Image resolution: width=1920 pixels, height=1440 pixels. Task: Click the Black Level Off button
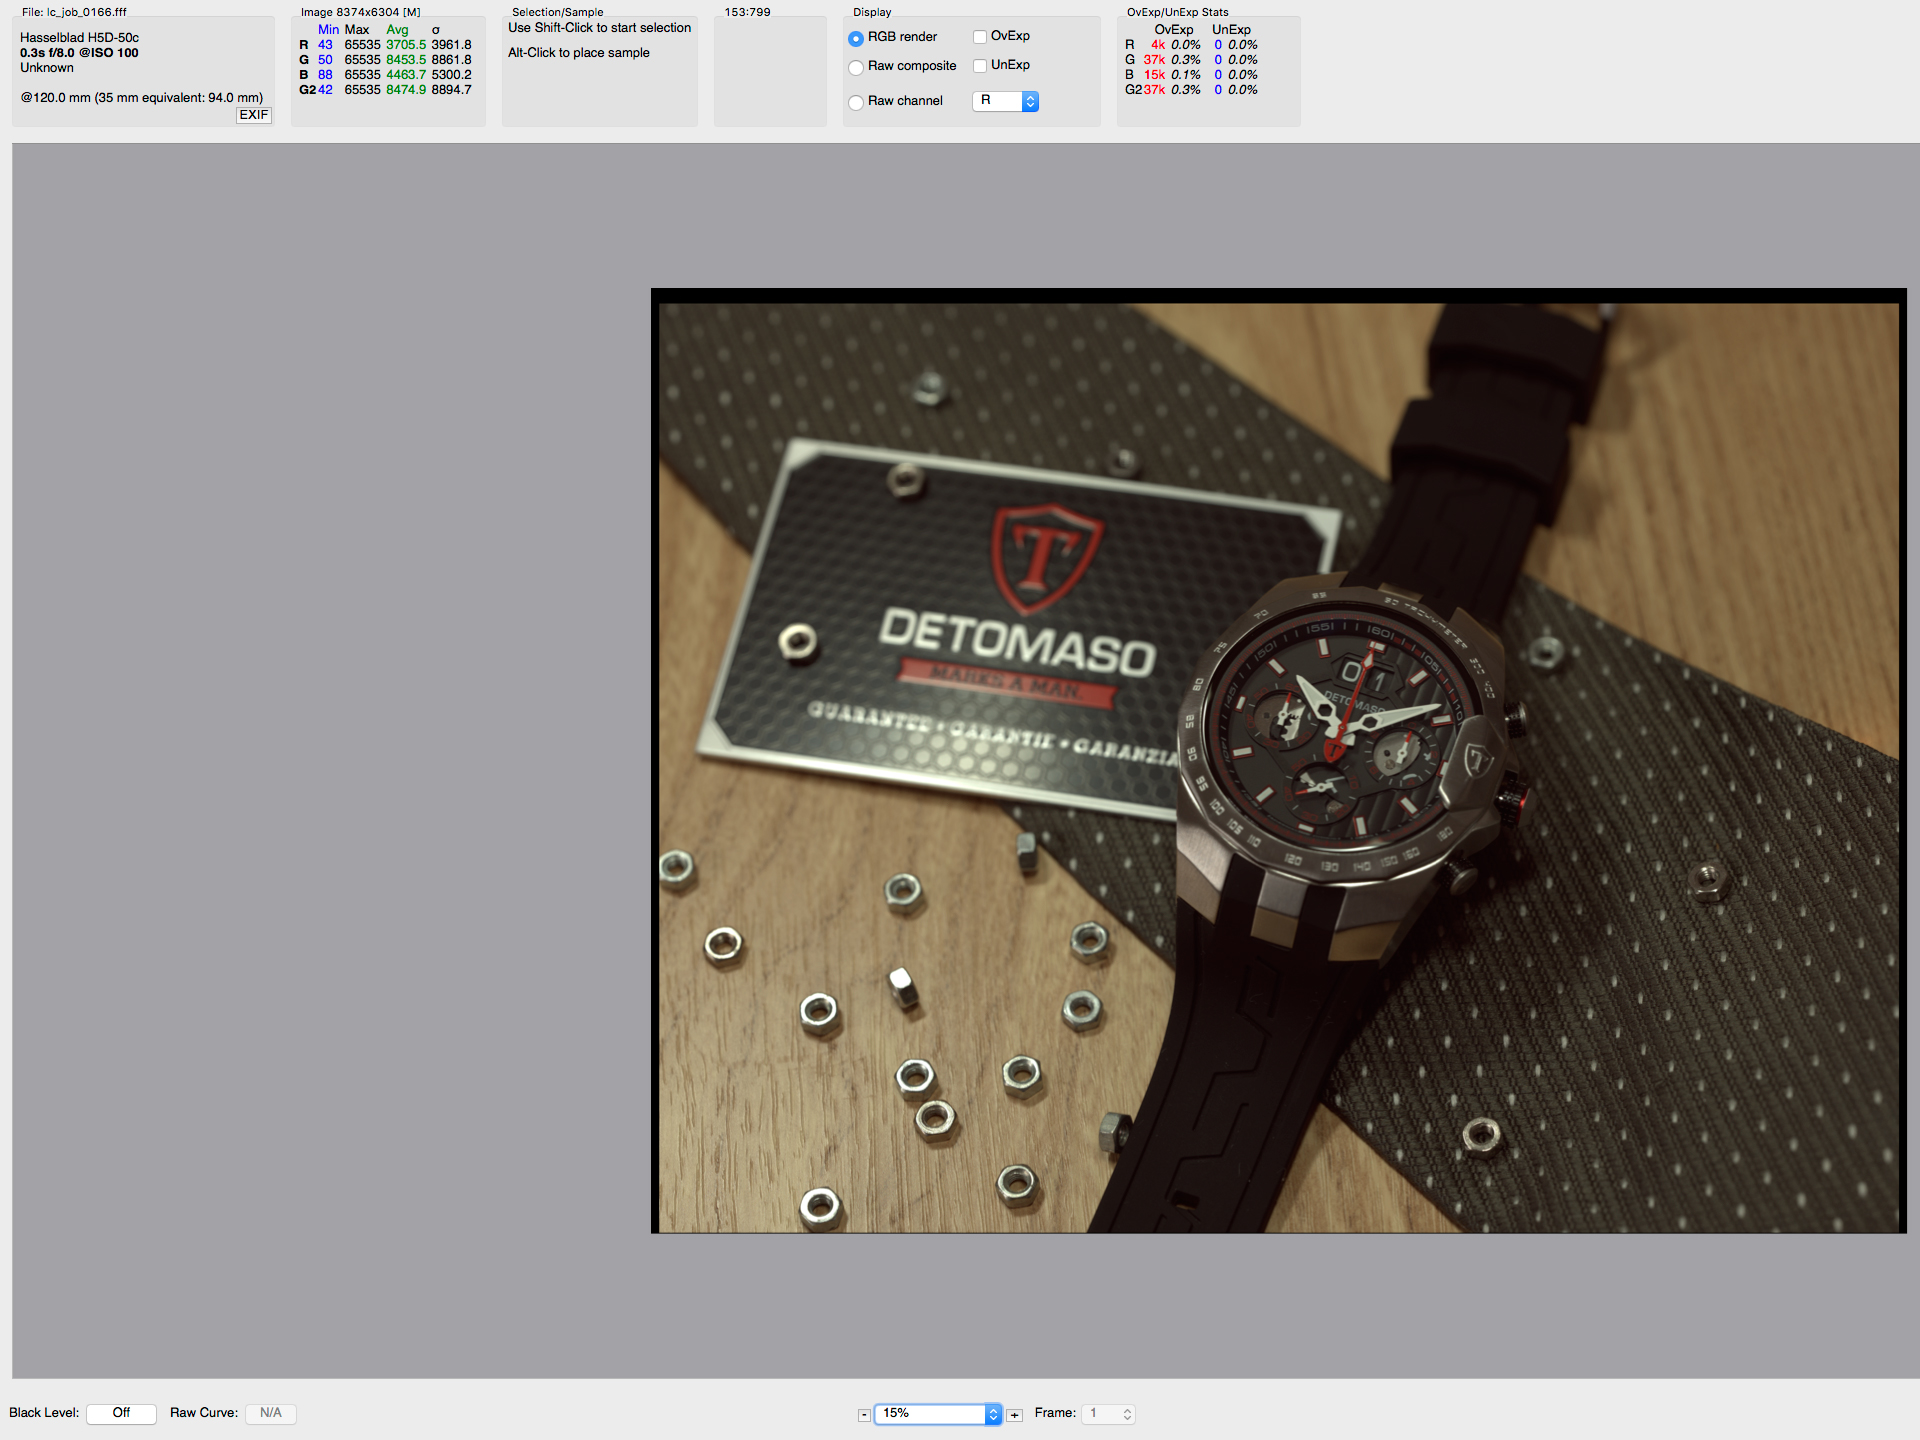pyautogui.click(x=121, y=1413)
